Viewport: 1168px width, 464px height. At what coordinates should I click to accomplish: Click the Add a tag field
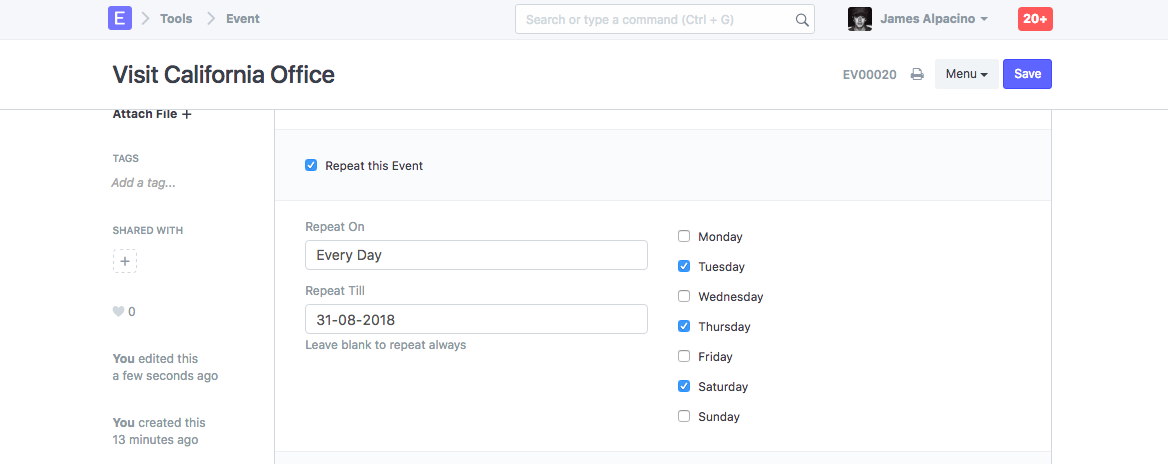point(143,183)
